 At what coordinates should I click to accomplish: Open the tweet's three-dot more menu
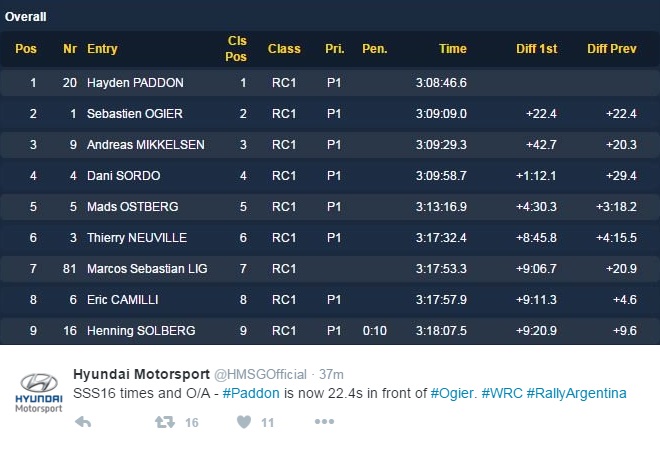pyautogui.click(x=324, y=422)
